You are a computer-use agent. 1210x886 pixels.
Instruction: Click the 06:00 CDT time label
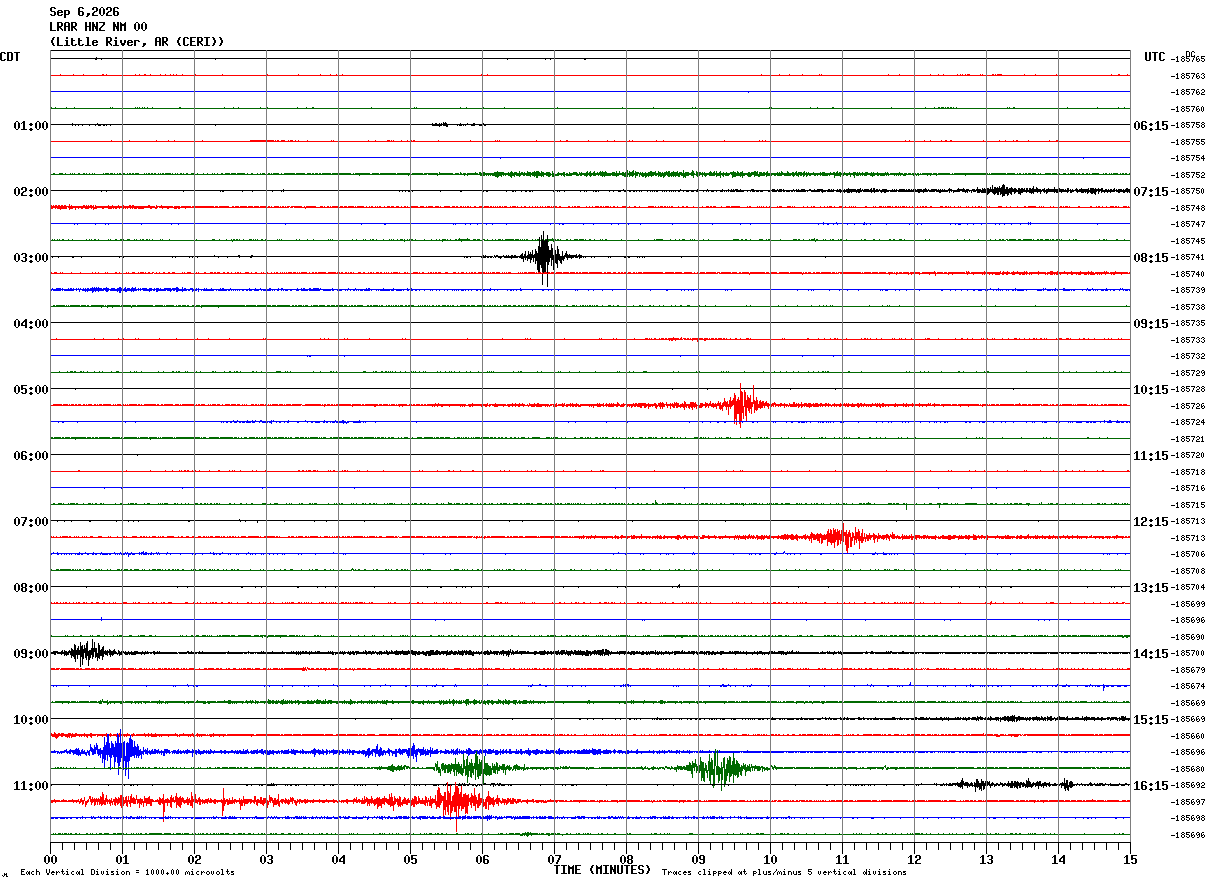tap(31, 456)
